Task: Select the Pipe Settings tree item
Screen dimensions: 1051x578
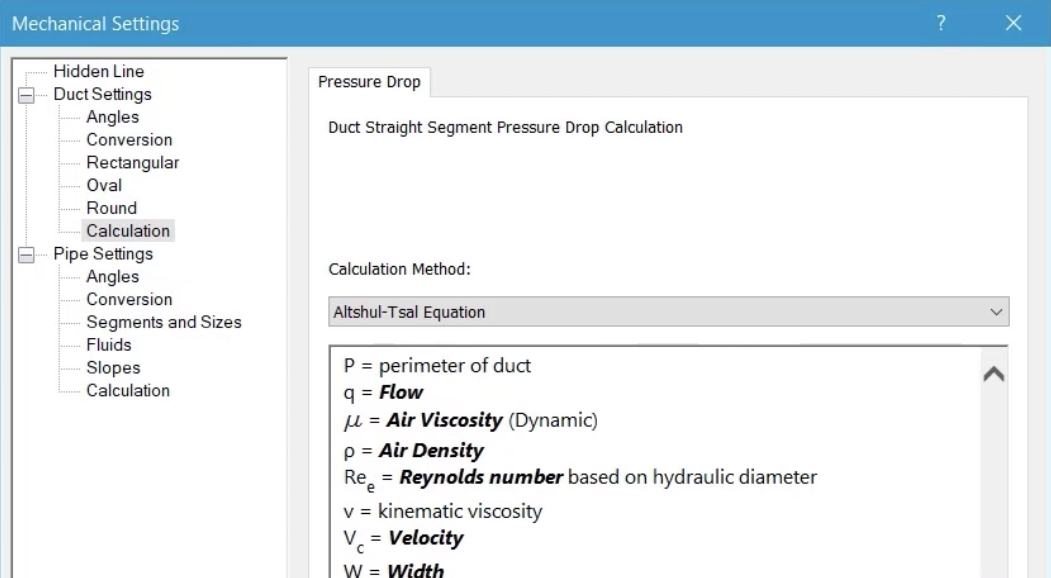Action: (x=103, y=253)
